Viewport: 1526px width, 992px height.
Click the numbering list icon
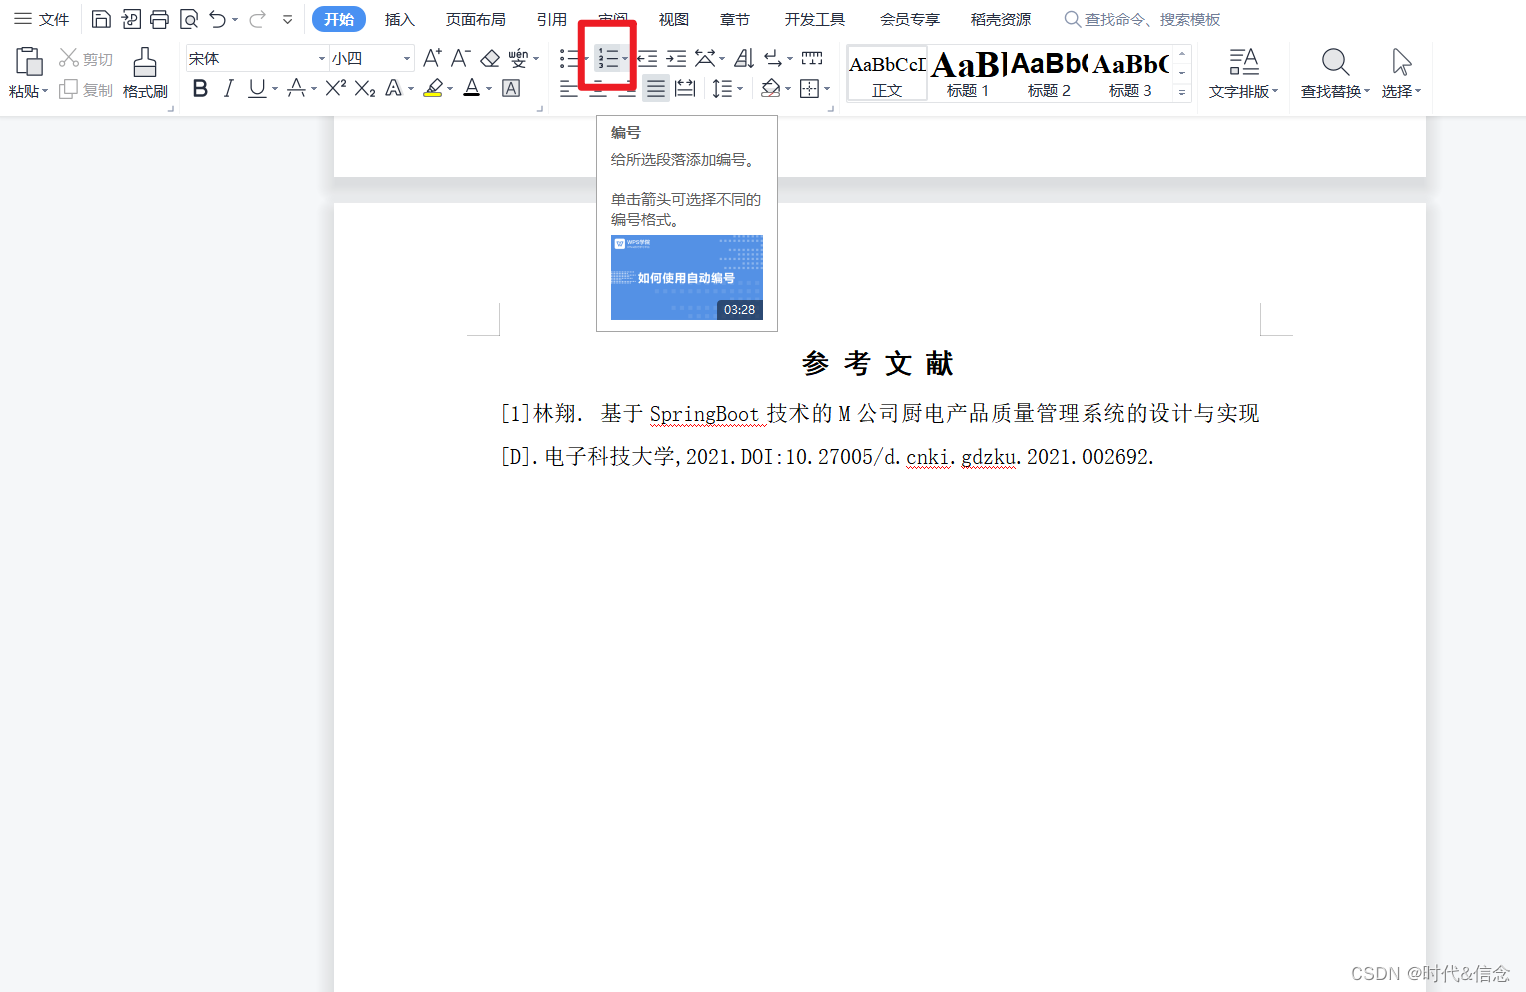point(607,59)
